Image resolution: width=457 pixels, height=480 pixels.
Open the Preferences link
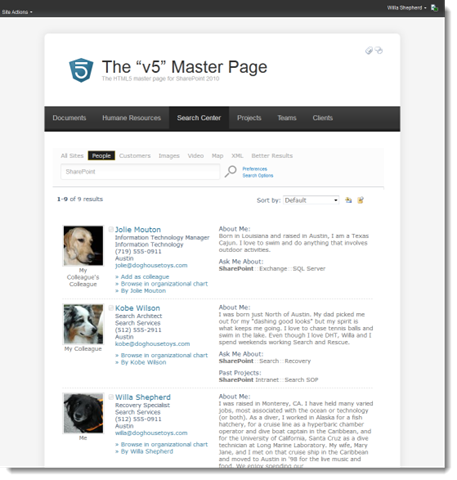(x=255, y=169)
